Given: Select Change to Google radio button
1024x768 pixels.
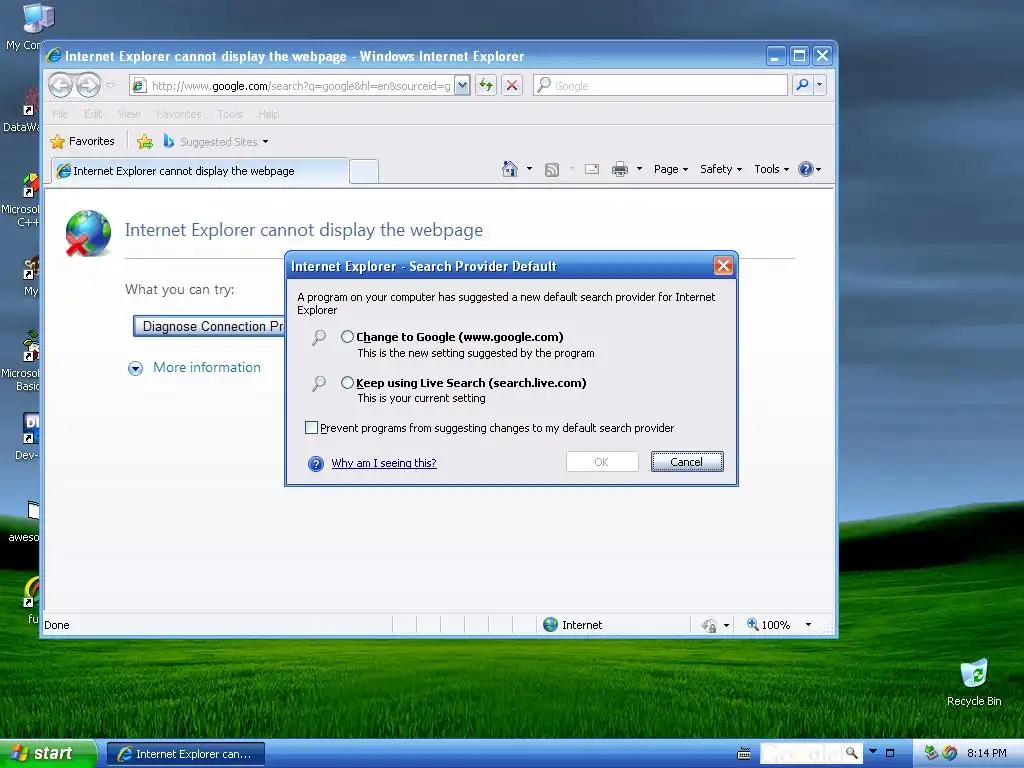Looking at the screenshot, I should [x=347, y=337].
